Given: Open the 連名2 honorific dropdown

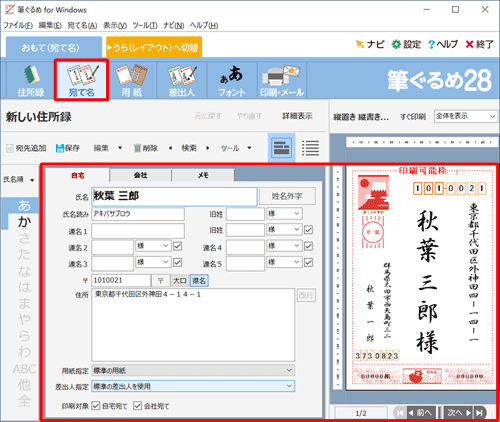Looking at the screenshot, I should 153,246.
